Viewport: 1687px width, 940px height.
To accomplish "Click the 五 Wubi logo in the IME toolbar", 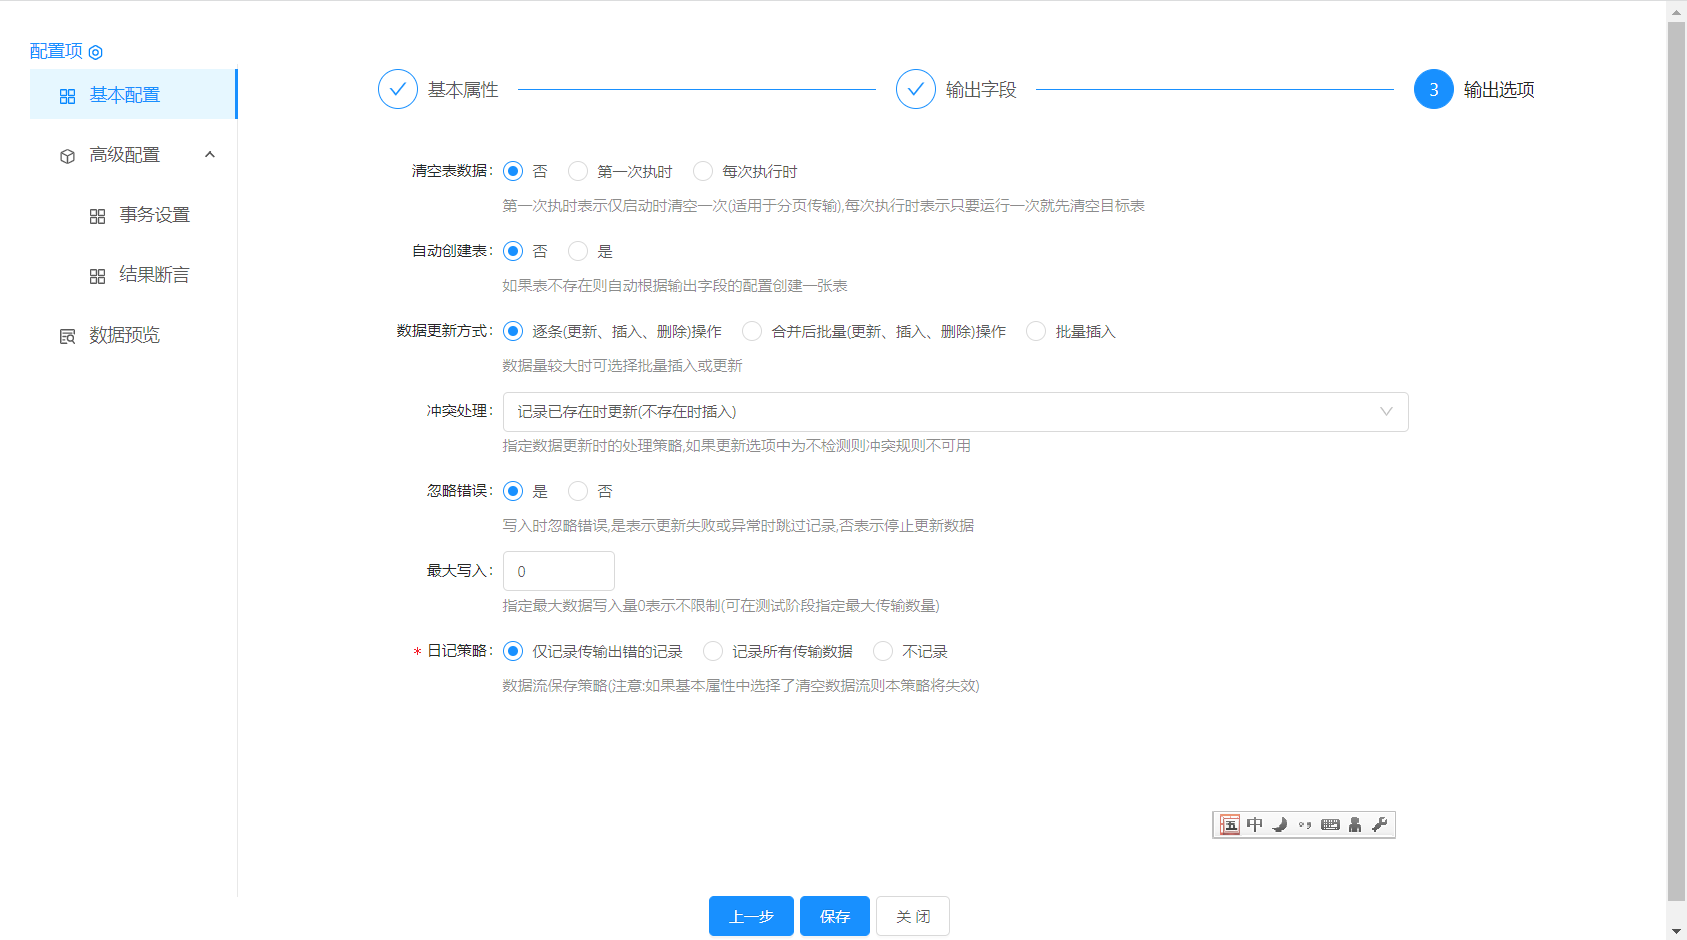I will (1230, 825).
